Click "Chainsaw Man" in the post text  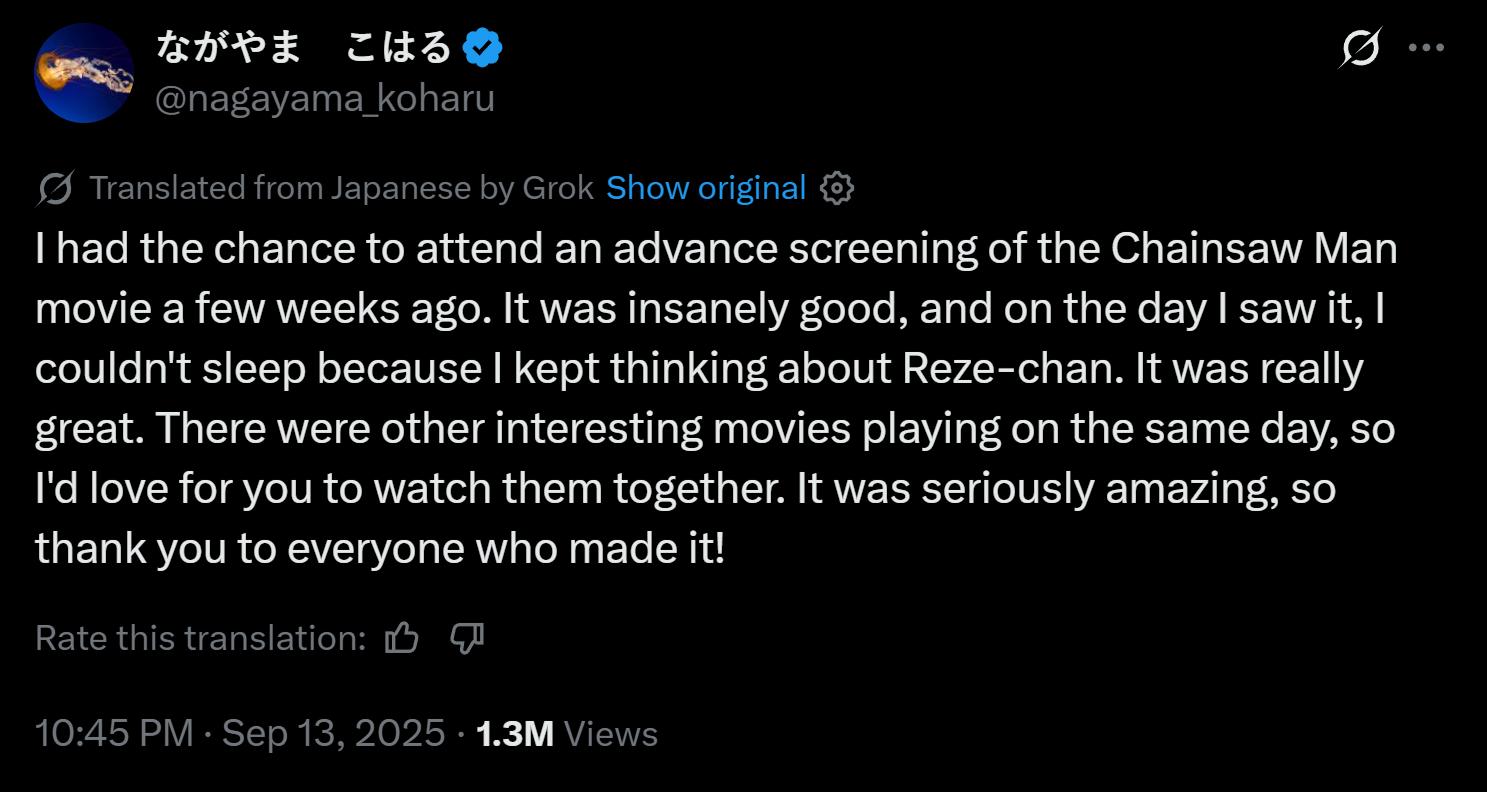pyautogui.click(x=1255, y=250)
